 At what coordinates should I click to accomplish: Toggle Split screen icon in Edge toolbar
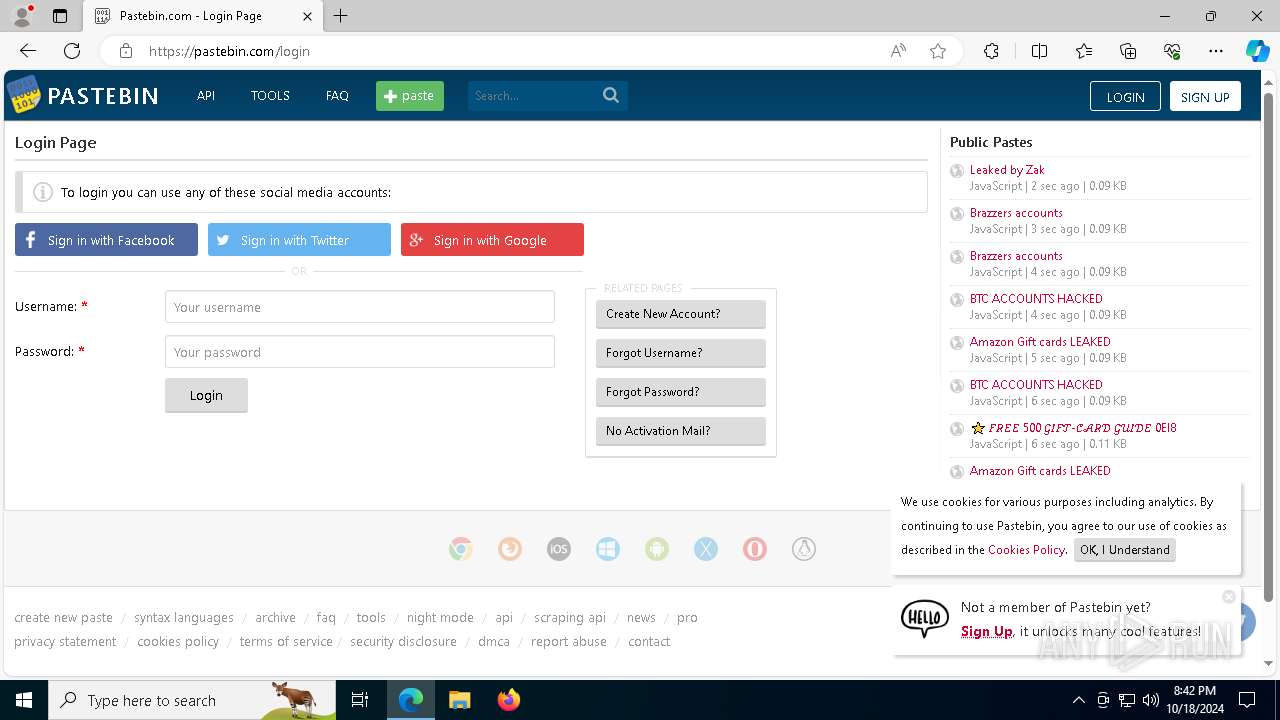point(1039,51)
